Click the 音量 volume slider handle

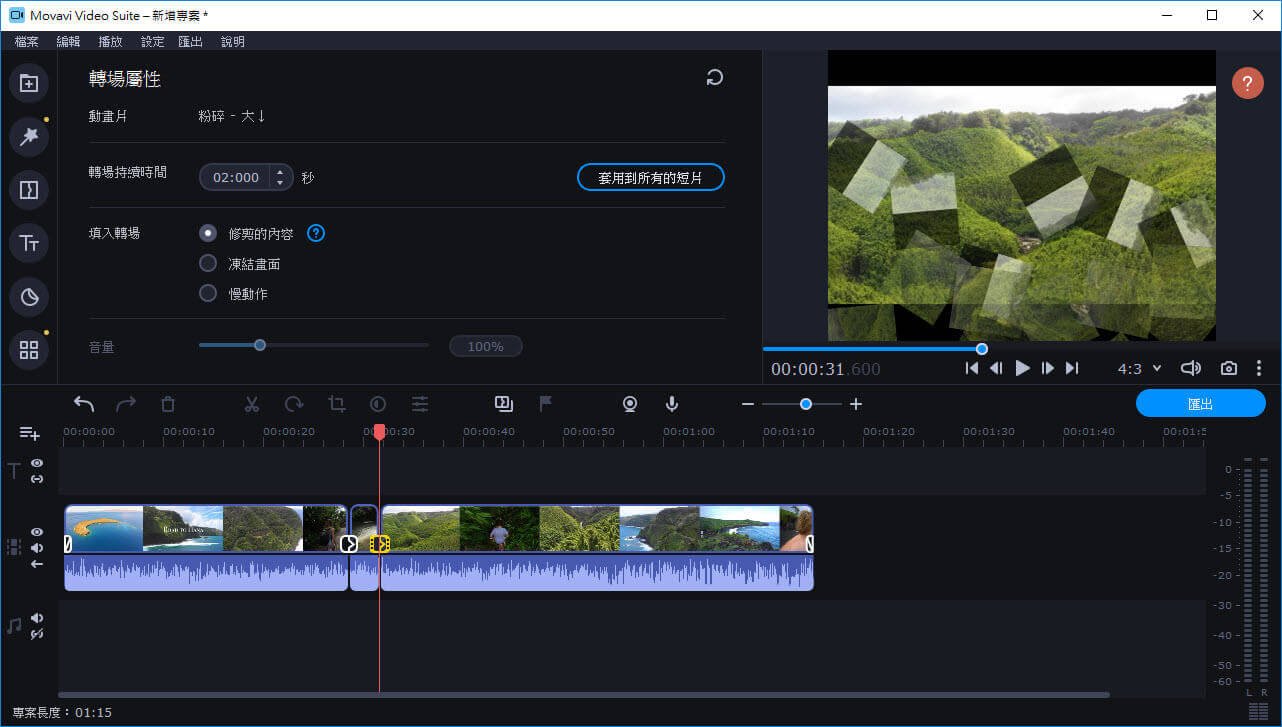pyautogui.click(x=260, y=345)
